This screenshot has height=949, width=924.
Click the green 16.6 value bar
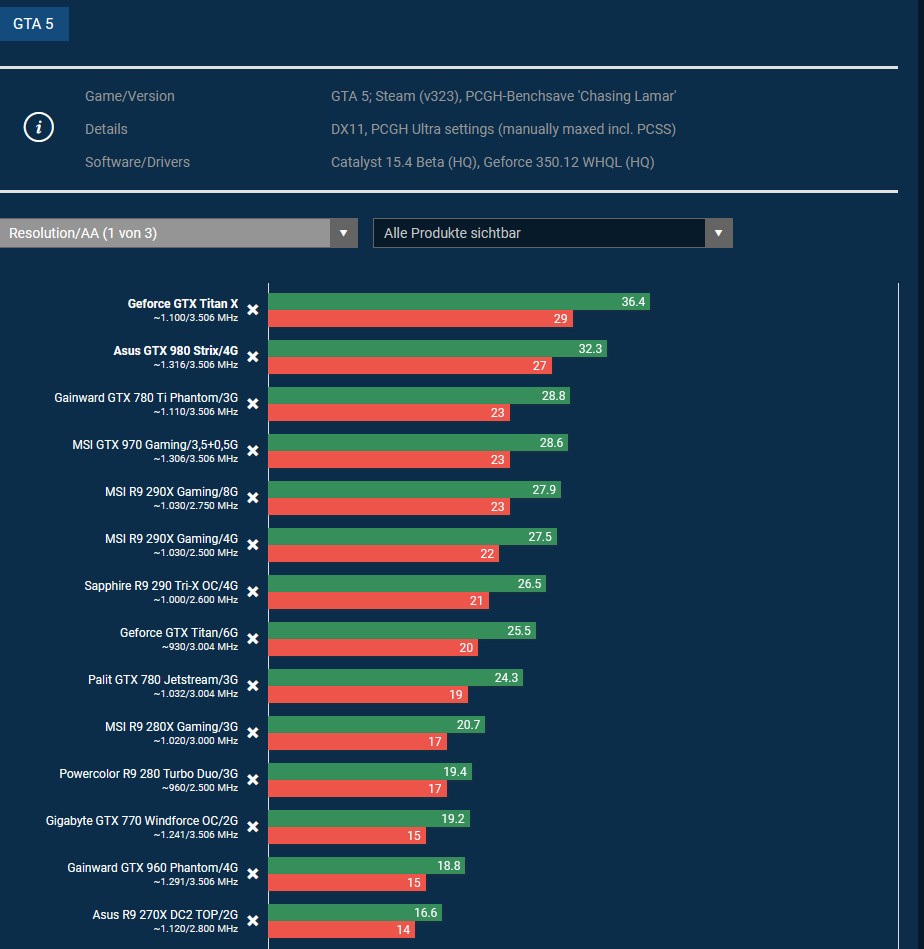(355, 913)
